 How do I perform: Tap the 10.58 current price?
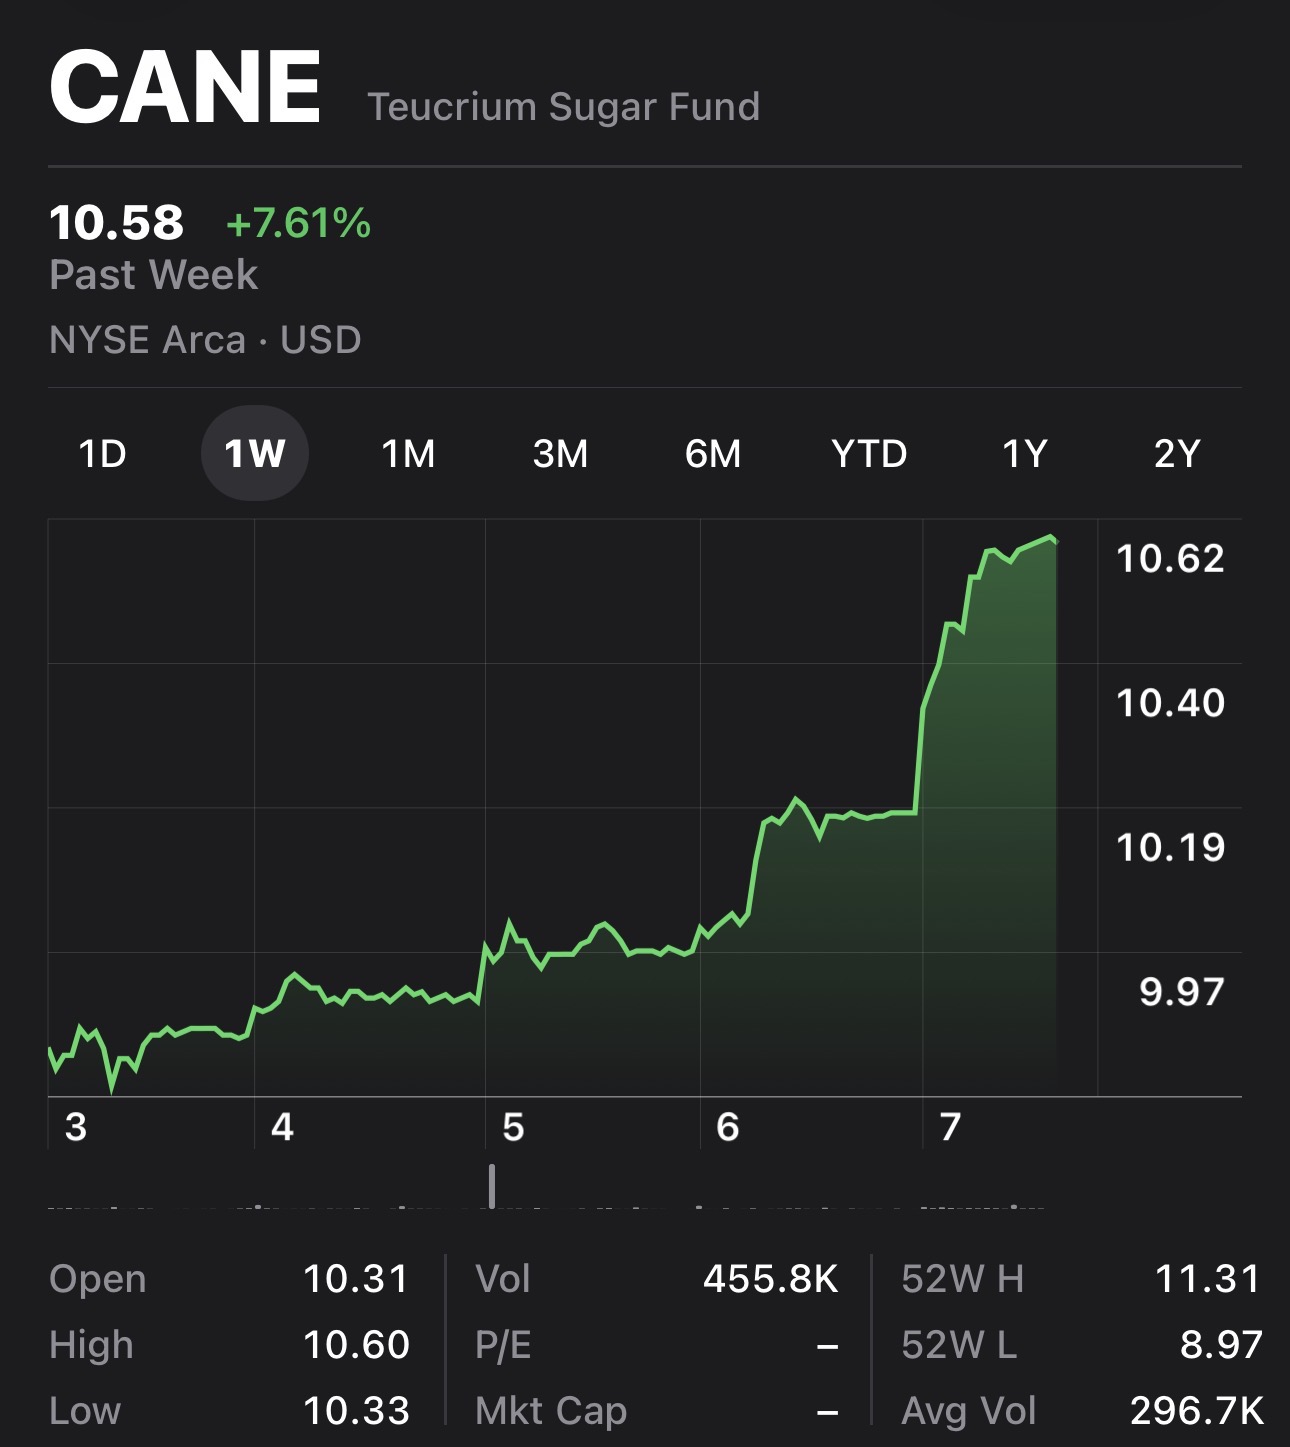116,222
